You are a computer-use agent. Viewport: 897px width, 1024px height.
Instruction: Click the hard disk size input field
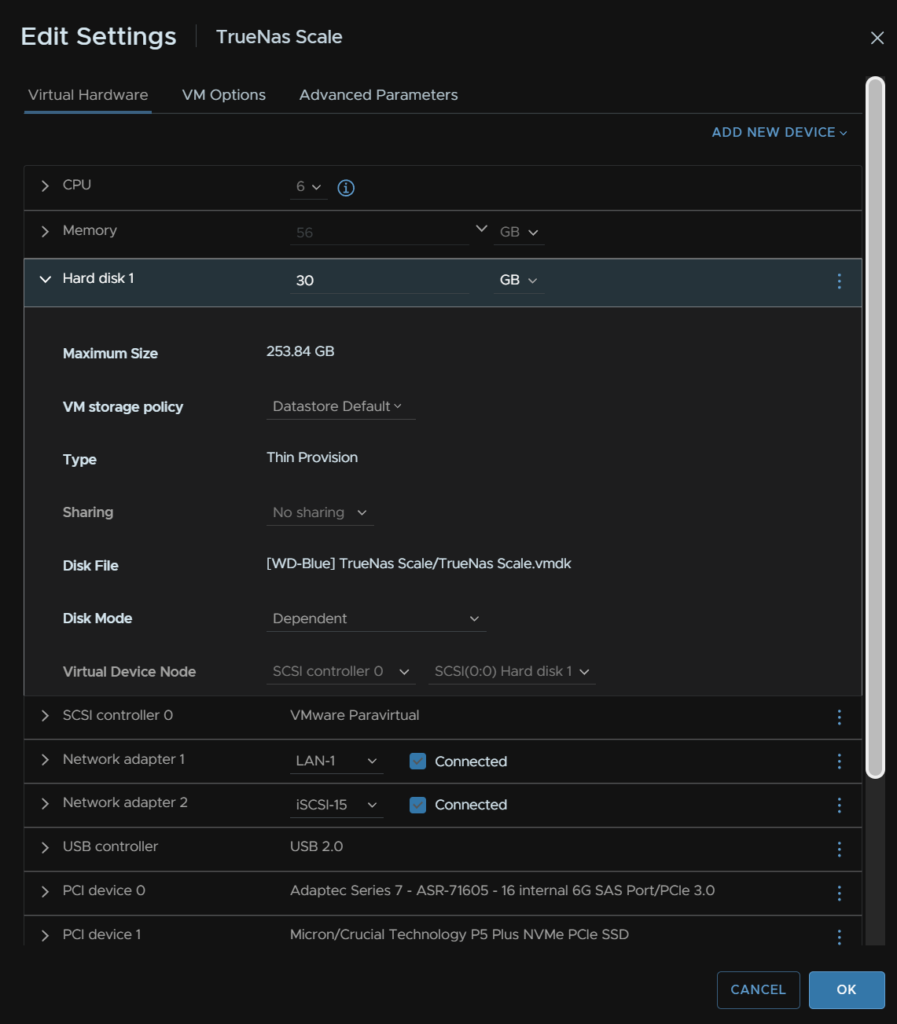point(379,281)
